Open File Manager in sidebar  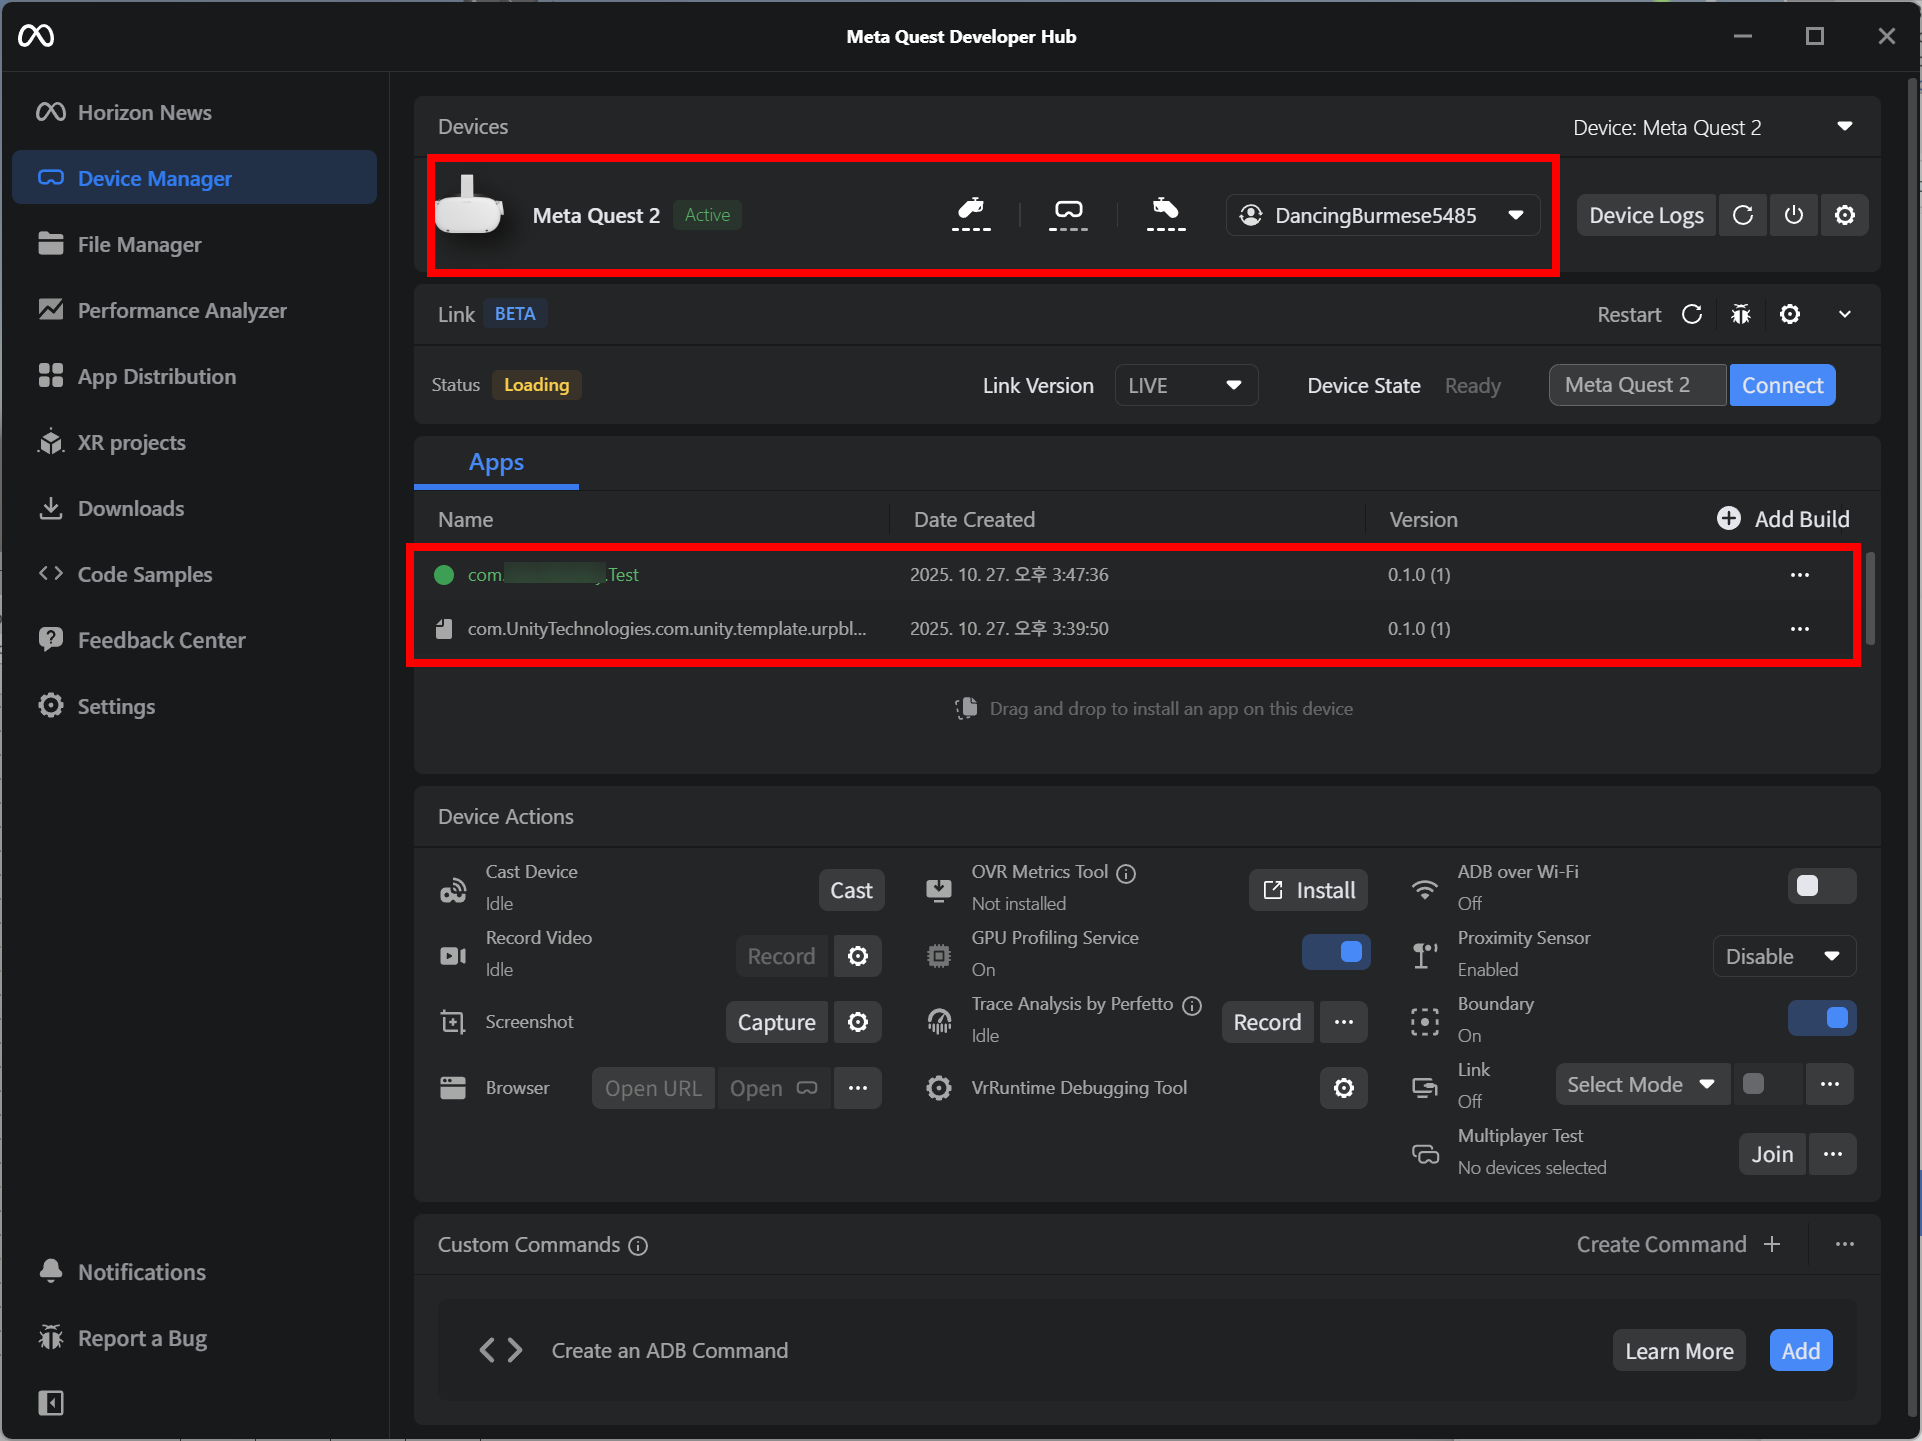[x=194, y=244]
